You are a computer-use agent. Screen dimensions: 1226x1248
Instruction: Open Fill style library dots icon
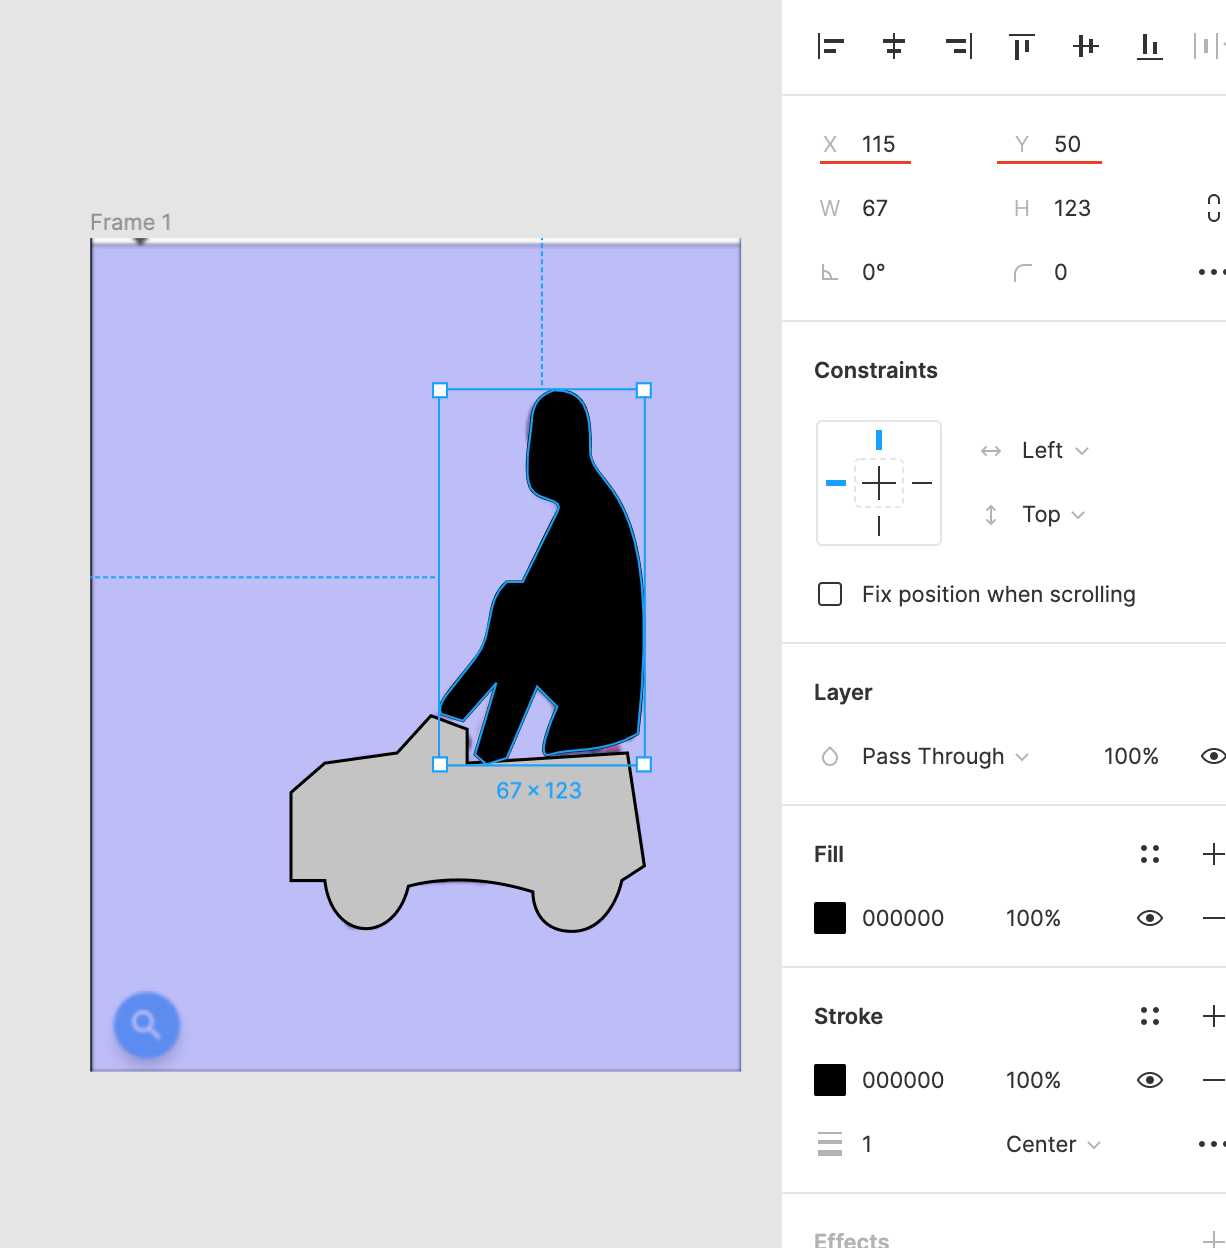tap(1150, 854)
